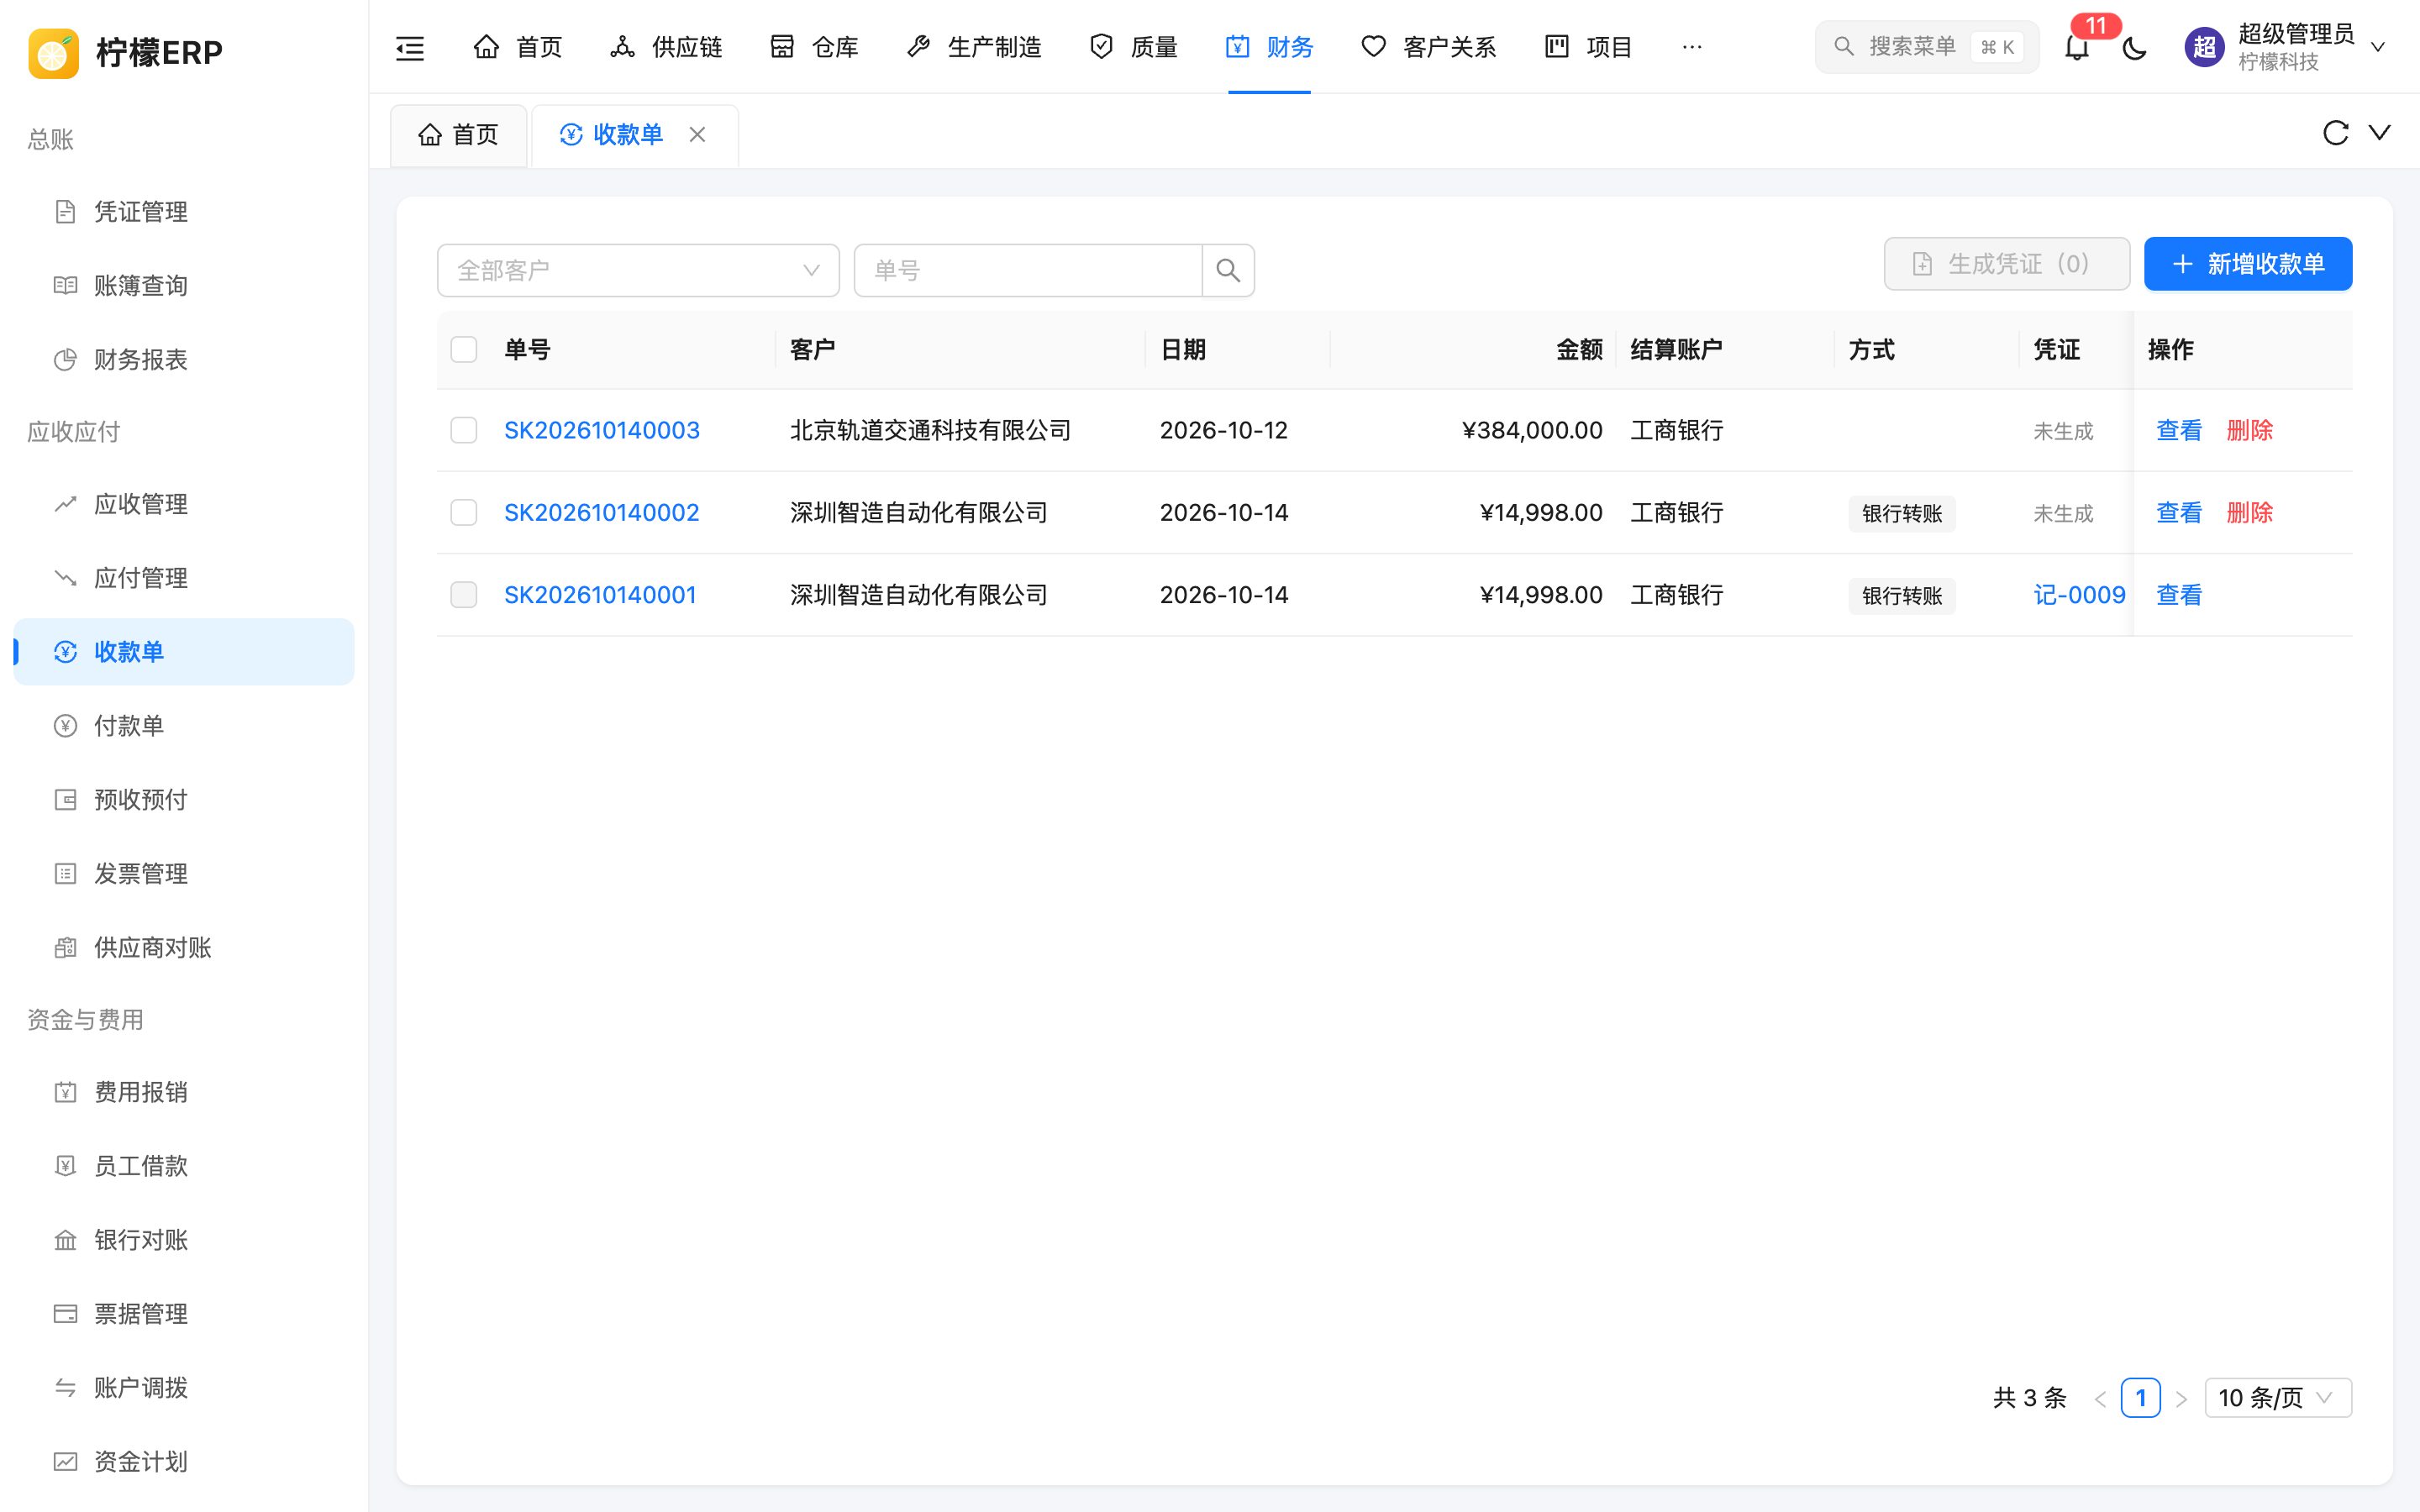Collapse the sidebar with menu fold icon
The height and width of the screenshot is (1512, 2420).
410,47
